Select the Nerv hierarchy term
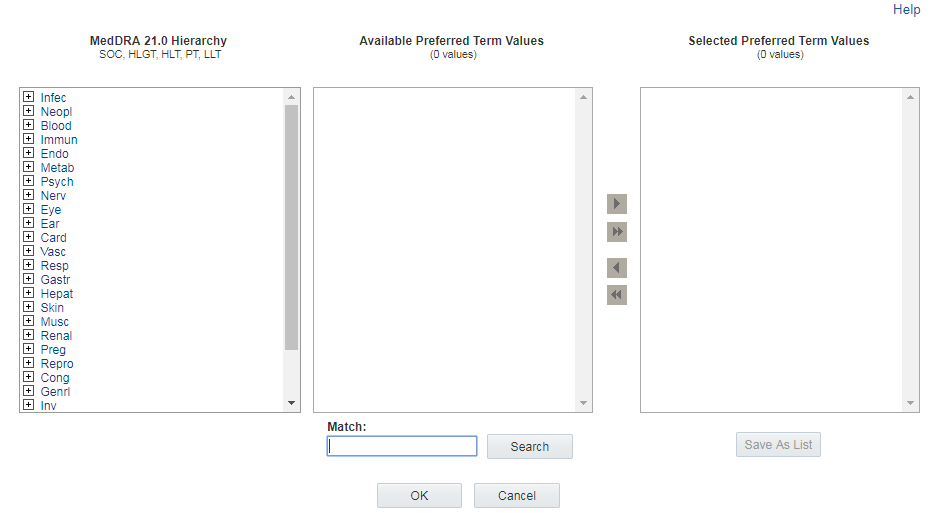This screenshot has width=930, height=513. pos(53,196)
